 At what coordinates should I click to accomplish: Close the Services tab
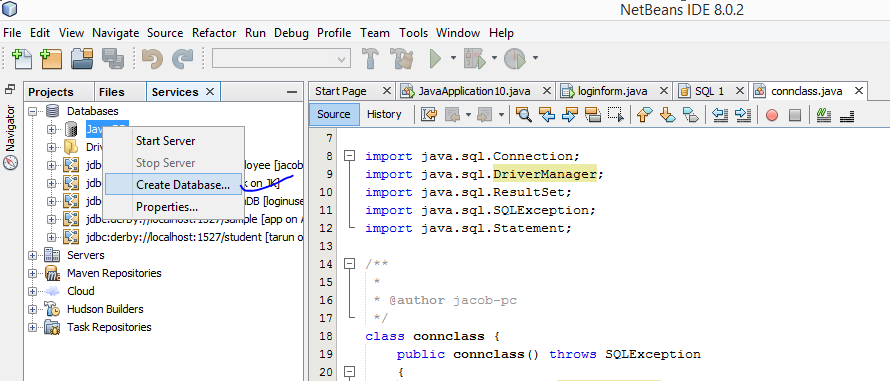pyautogui.click(x=209, y=91)
